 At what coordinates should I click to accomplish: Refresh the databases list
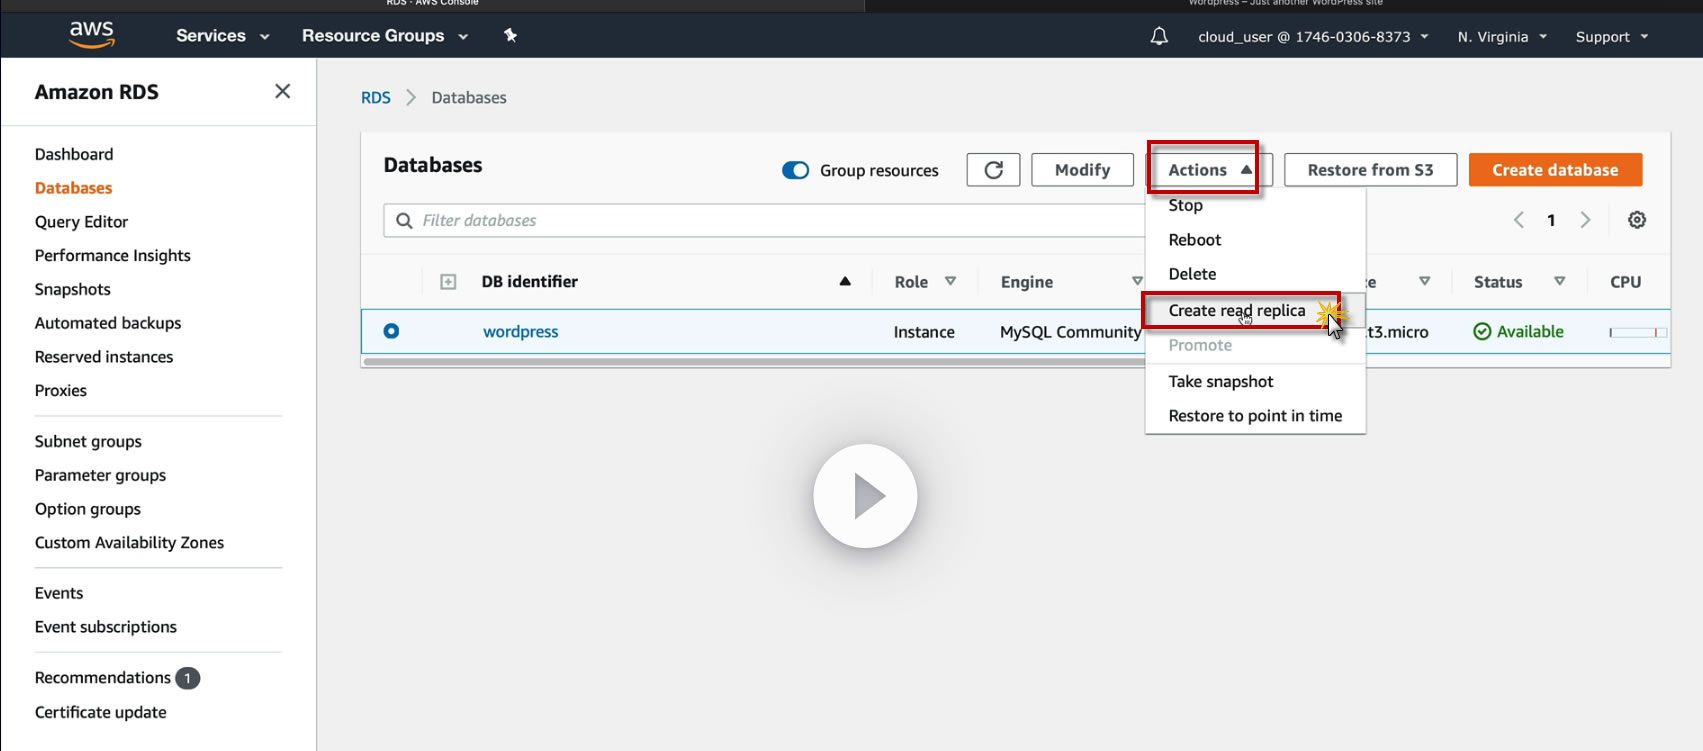(x=993, y=170)
